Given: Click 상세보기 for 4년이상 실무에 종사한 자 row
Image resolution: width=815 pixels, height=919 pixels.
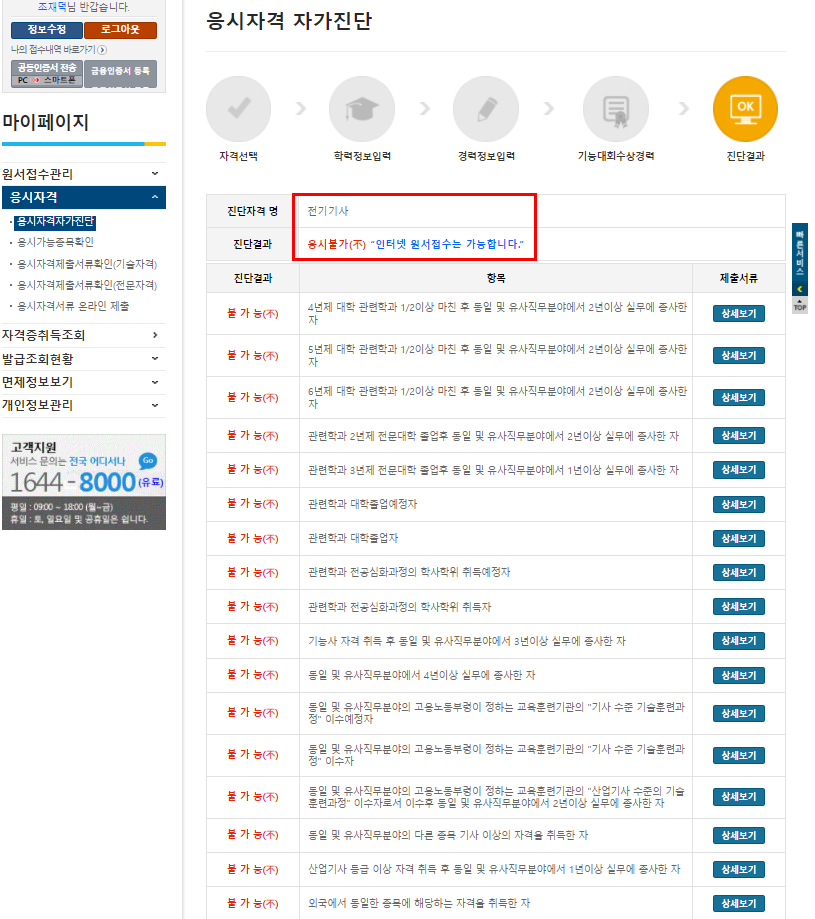Looking at the screenshot, I should click(x=738, y=675).
